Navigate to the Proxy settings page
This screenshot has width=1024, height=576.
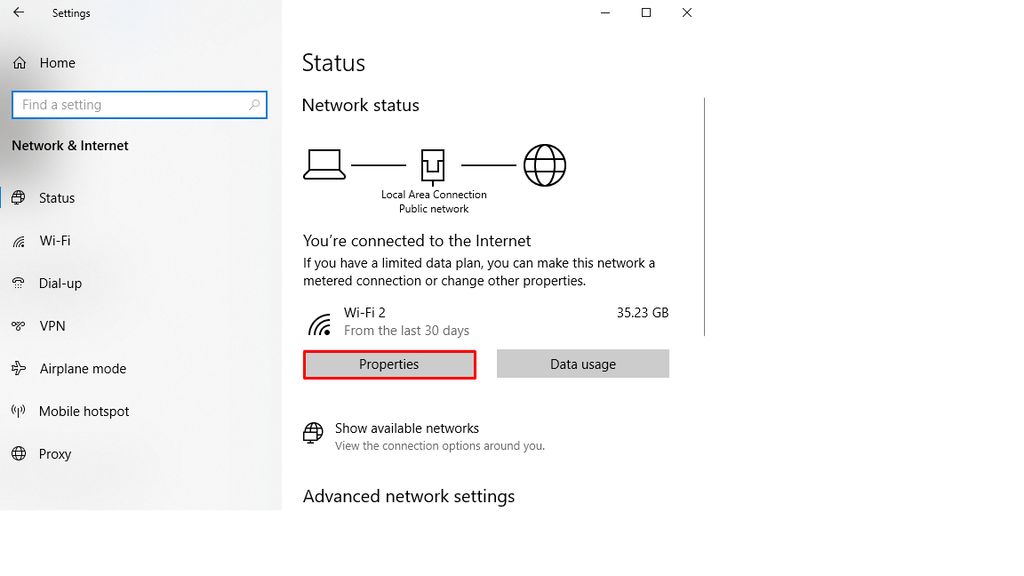click(x=55, y=453)
